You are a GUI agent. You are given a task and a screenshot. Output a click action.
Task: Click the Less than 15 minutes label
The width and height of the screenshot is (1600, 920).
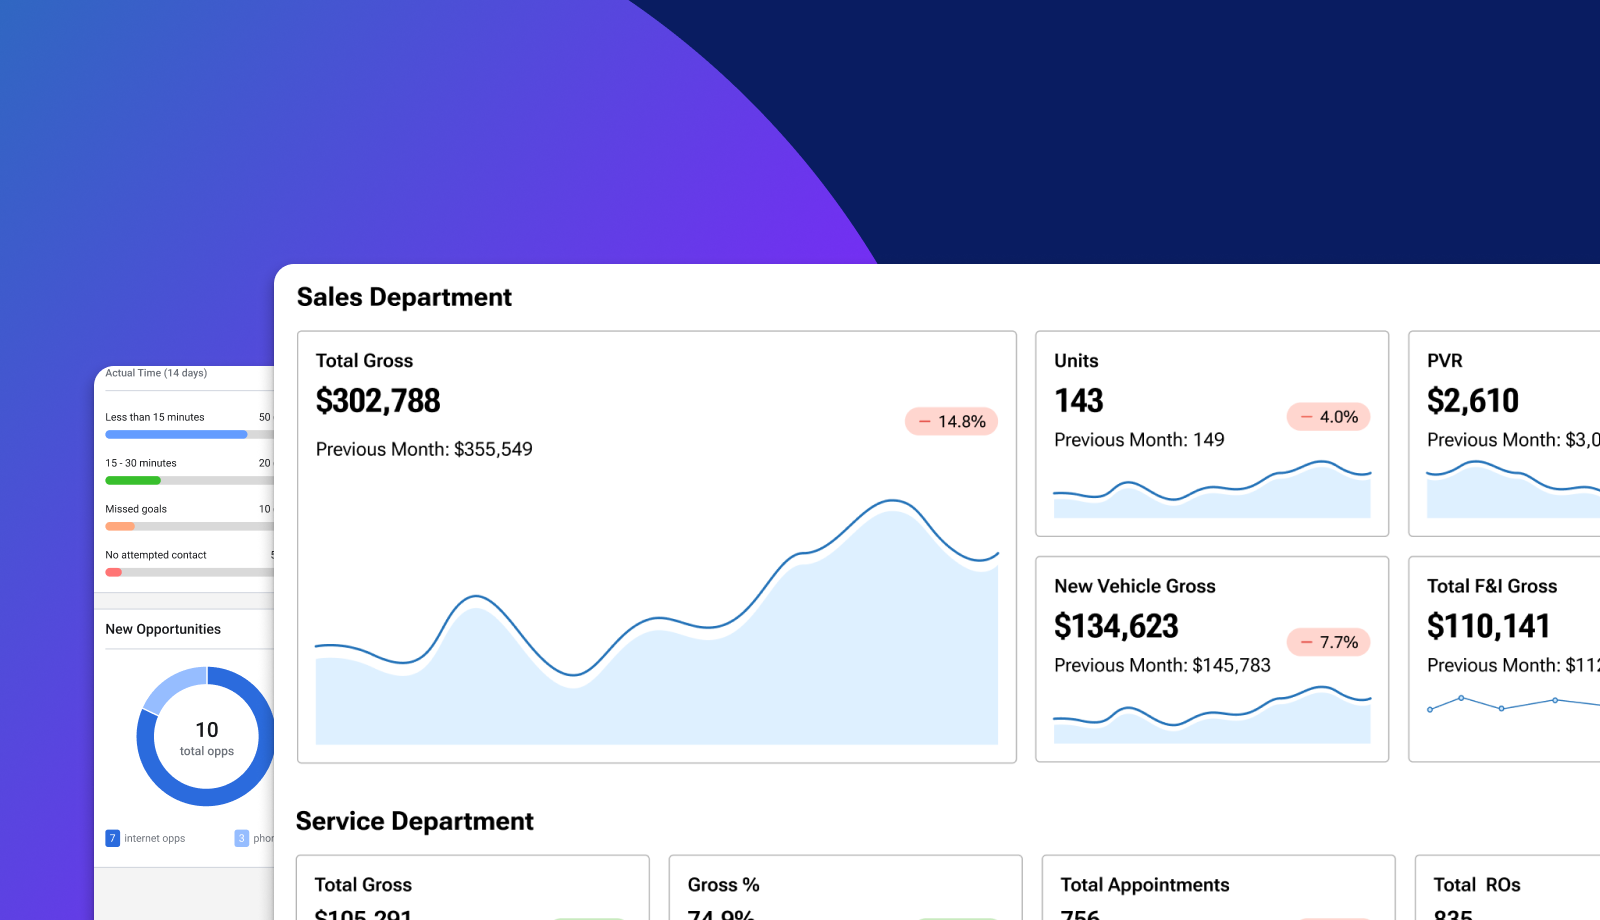[155, 417]
